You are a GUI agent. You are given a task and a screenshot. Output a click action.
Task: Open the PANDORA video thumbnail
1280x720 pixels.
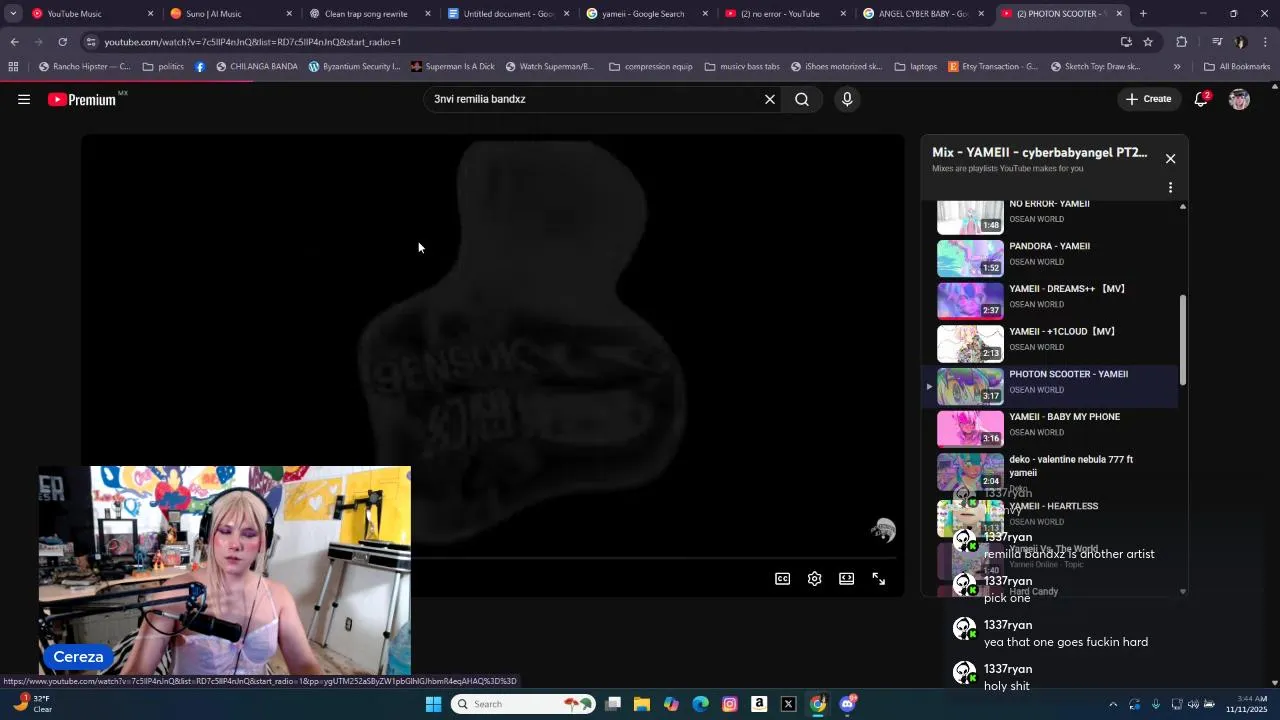point(970,258)
